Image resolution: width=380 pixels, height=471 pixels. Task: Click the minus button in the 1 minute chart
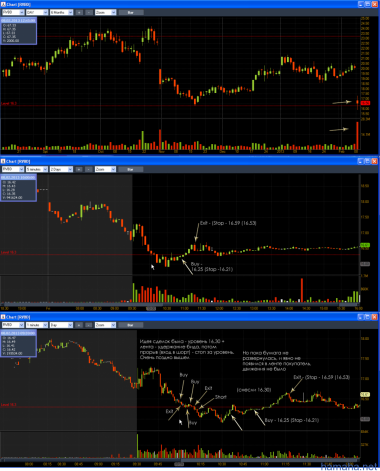pos(89,325)
